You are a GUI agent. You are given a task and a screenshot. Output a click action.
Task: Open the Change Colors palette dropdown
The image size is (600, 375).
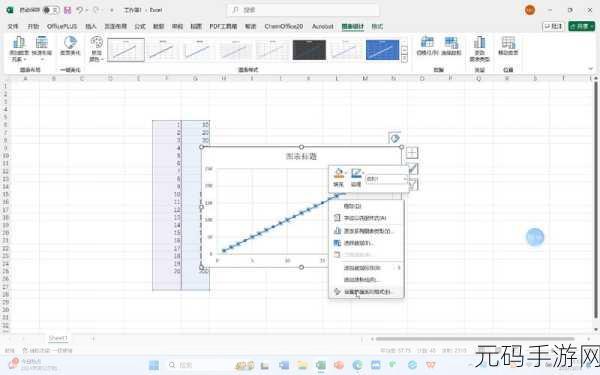tap(96, 49)
